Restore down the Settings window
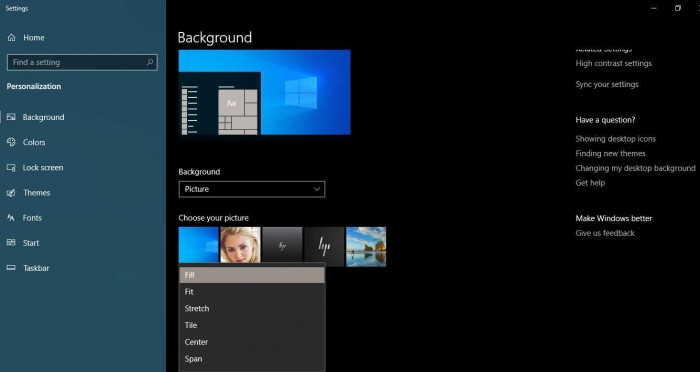 (678, 8)
